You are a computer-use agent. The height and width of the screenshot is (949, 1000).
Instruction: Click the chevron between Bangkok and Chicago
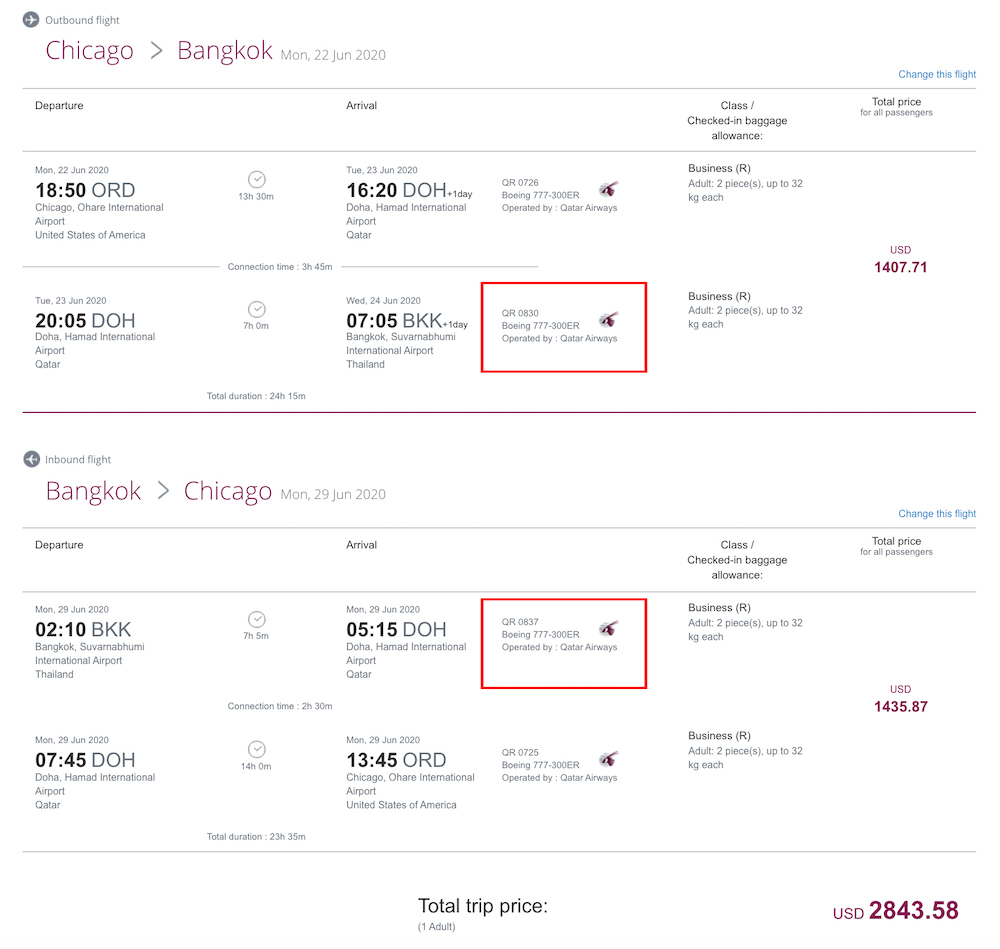pos(163,490)
